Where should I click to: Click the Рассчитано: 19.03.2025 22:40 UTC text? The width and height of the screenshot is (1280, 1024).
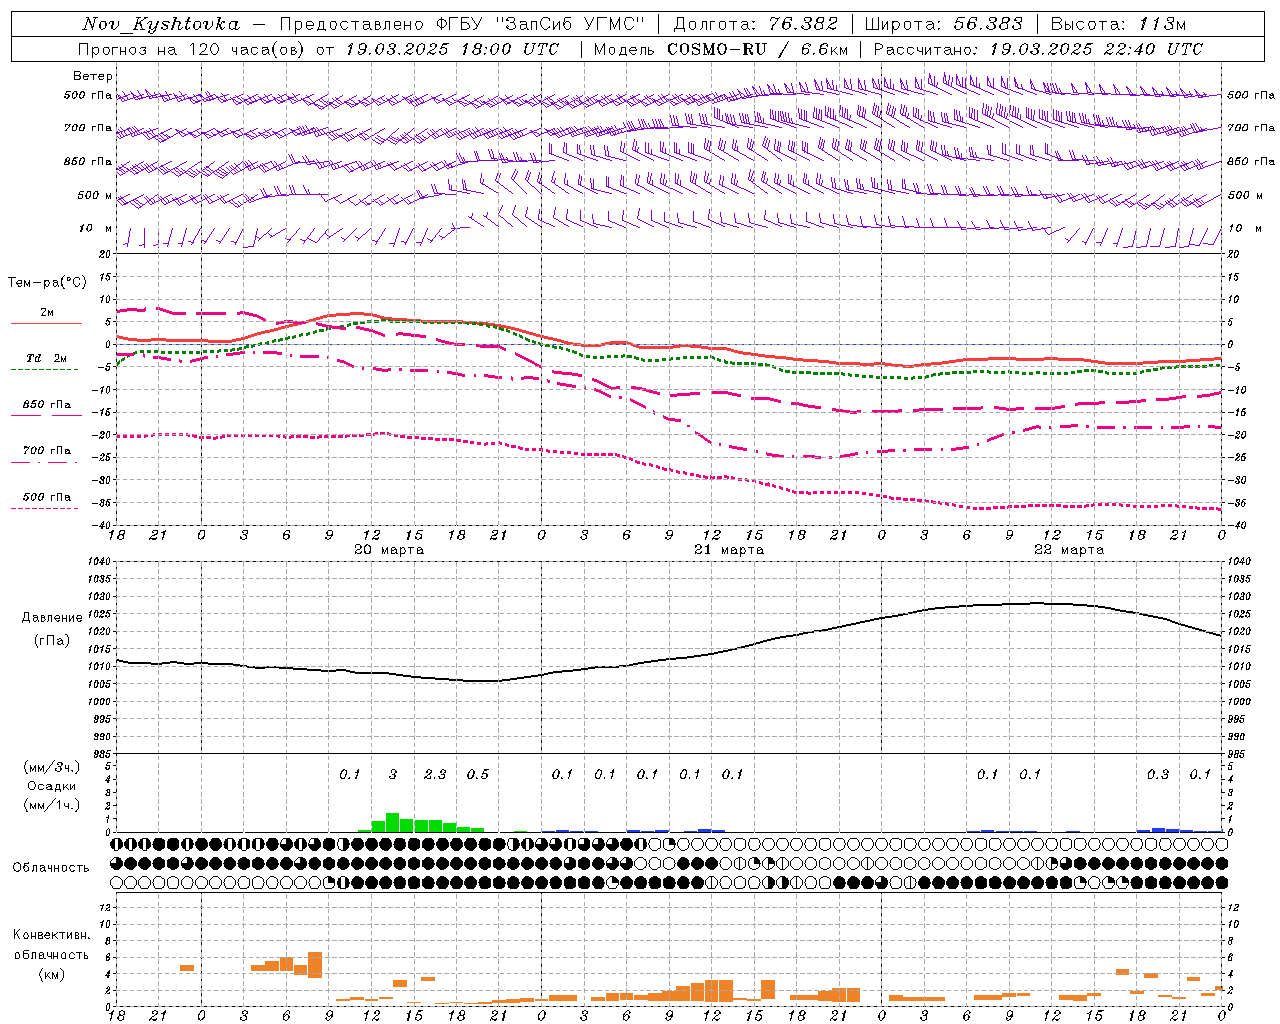pos(1038,49)
